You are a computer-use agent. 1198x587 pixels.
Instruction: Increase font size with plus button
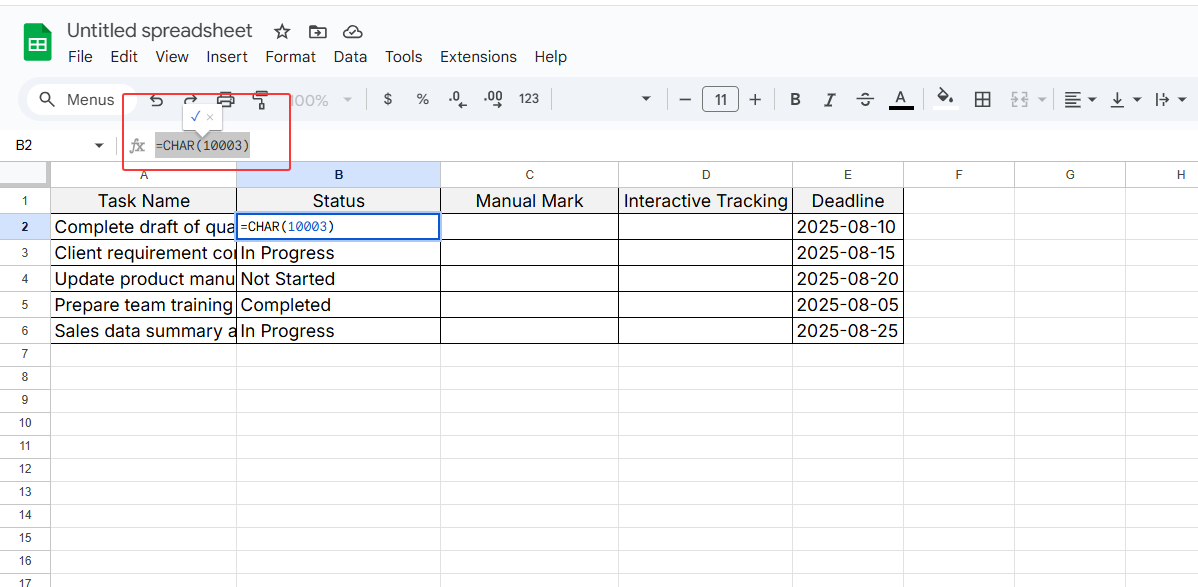point(755,99)
